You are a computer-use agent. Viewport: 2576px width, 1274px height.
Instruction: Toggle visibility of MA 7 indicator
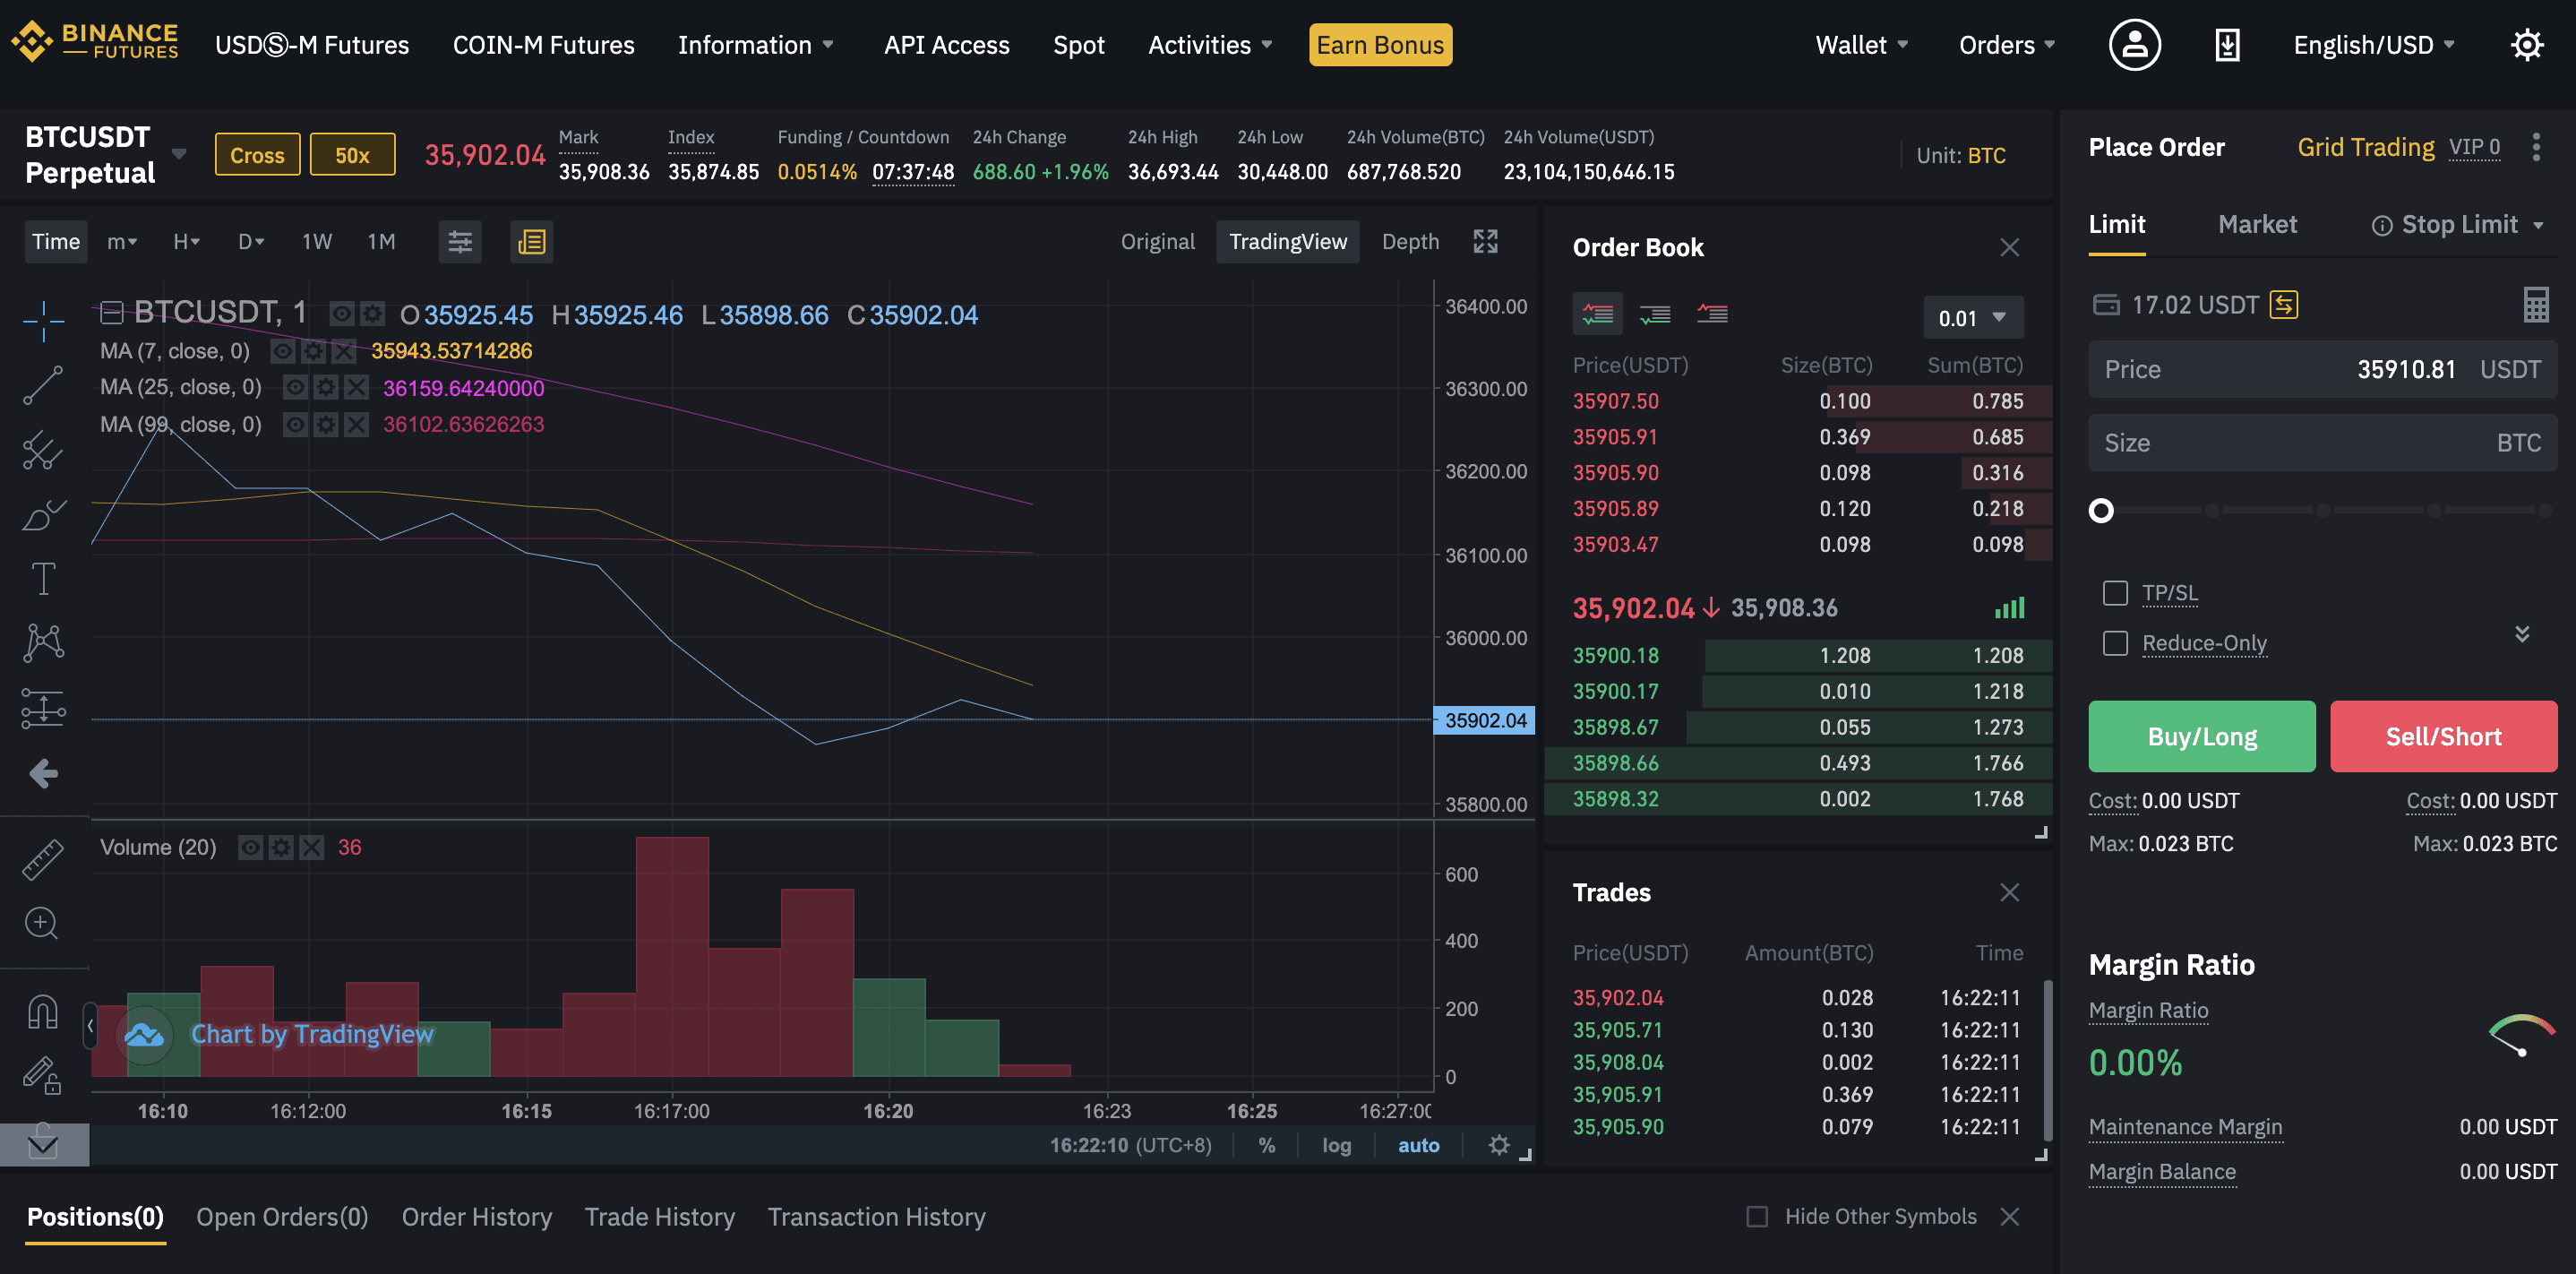click(x=283, y=351)
